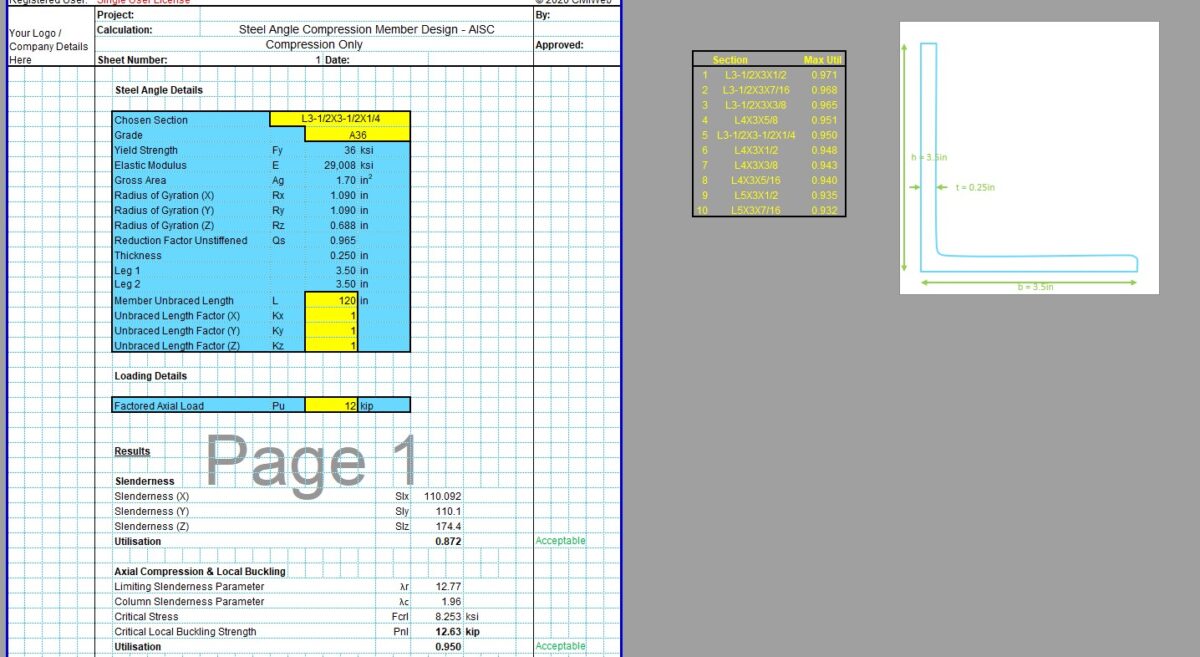The height and width of the screenshot is (657, 1200).
Task: Select section L4X3X5/8 in ranking table
Action: click(756, 120)
